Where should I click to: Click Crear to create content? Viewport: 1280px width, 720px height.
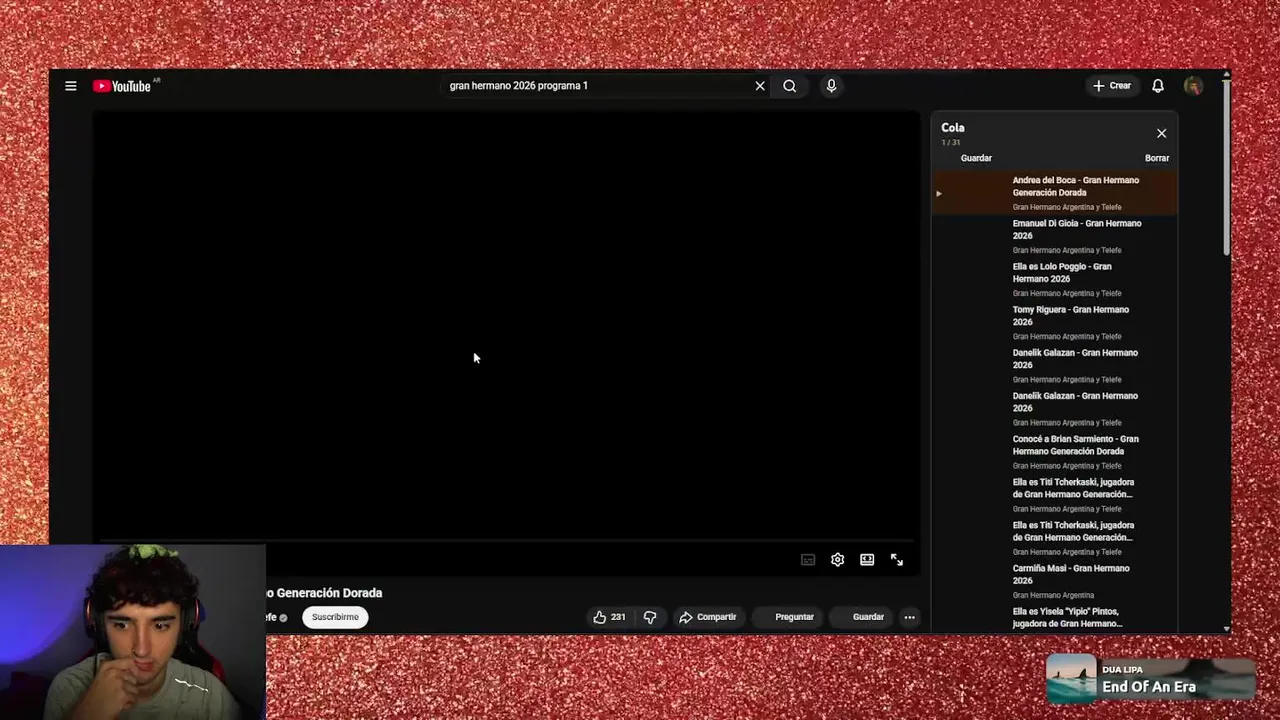(1112, 86)
